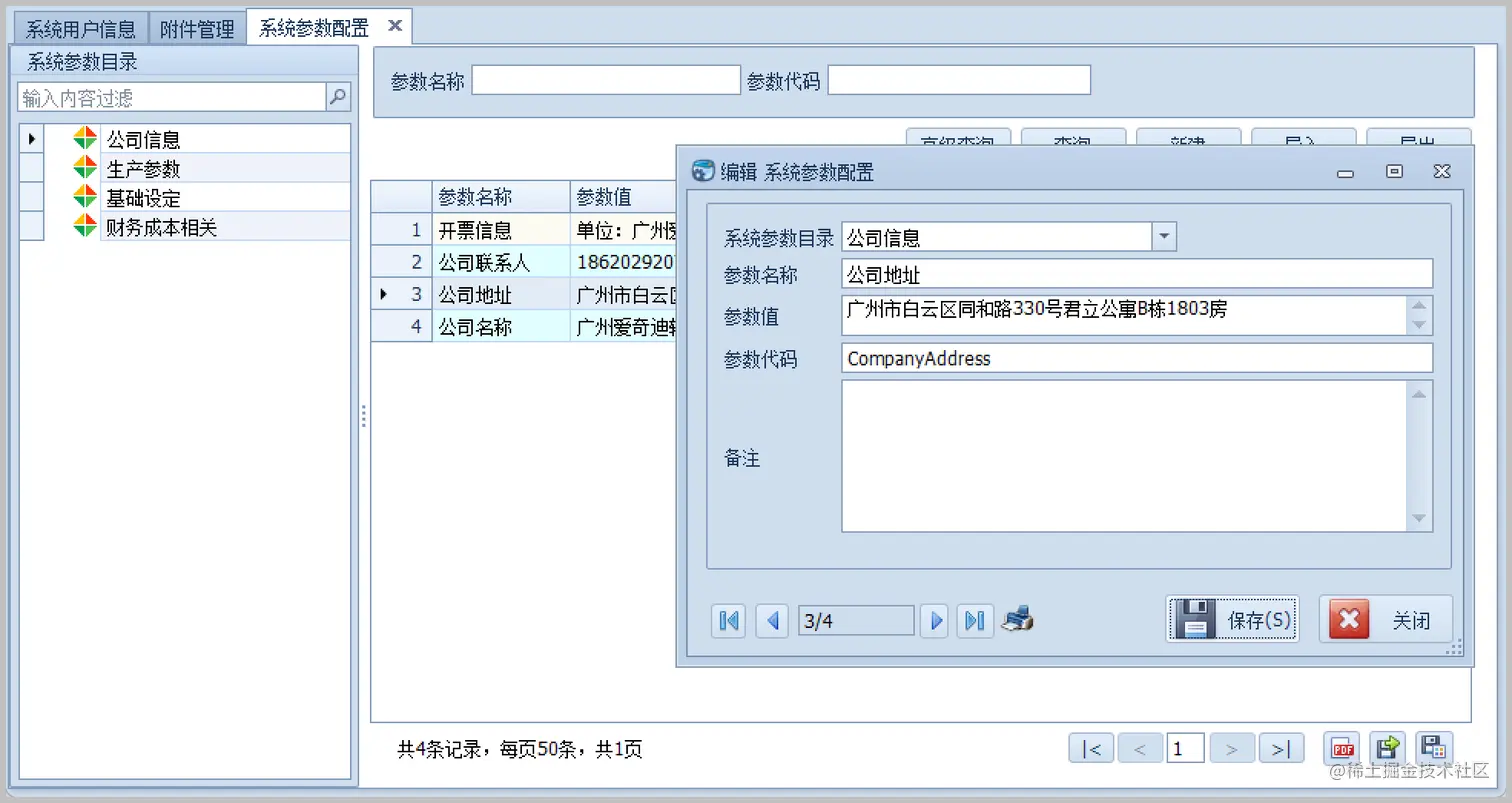Screen dimensions: 1512x803
Task: Select the 开票信息 grid row
Action: pyautogui.click(x=524, y=230)
